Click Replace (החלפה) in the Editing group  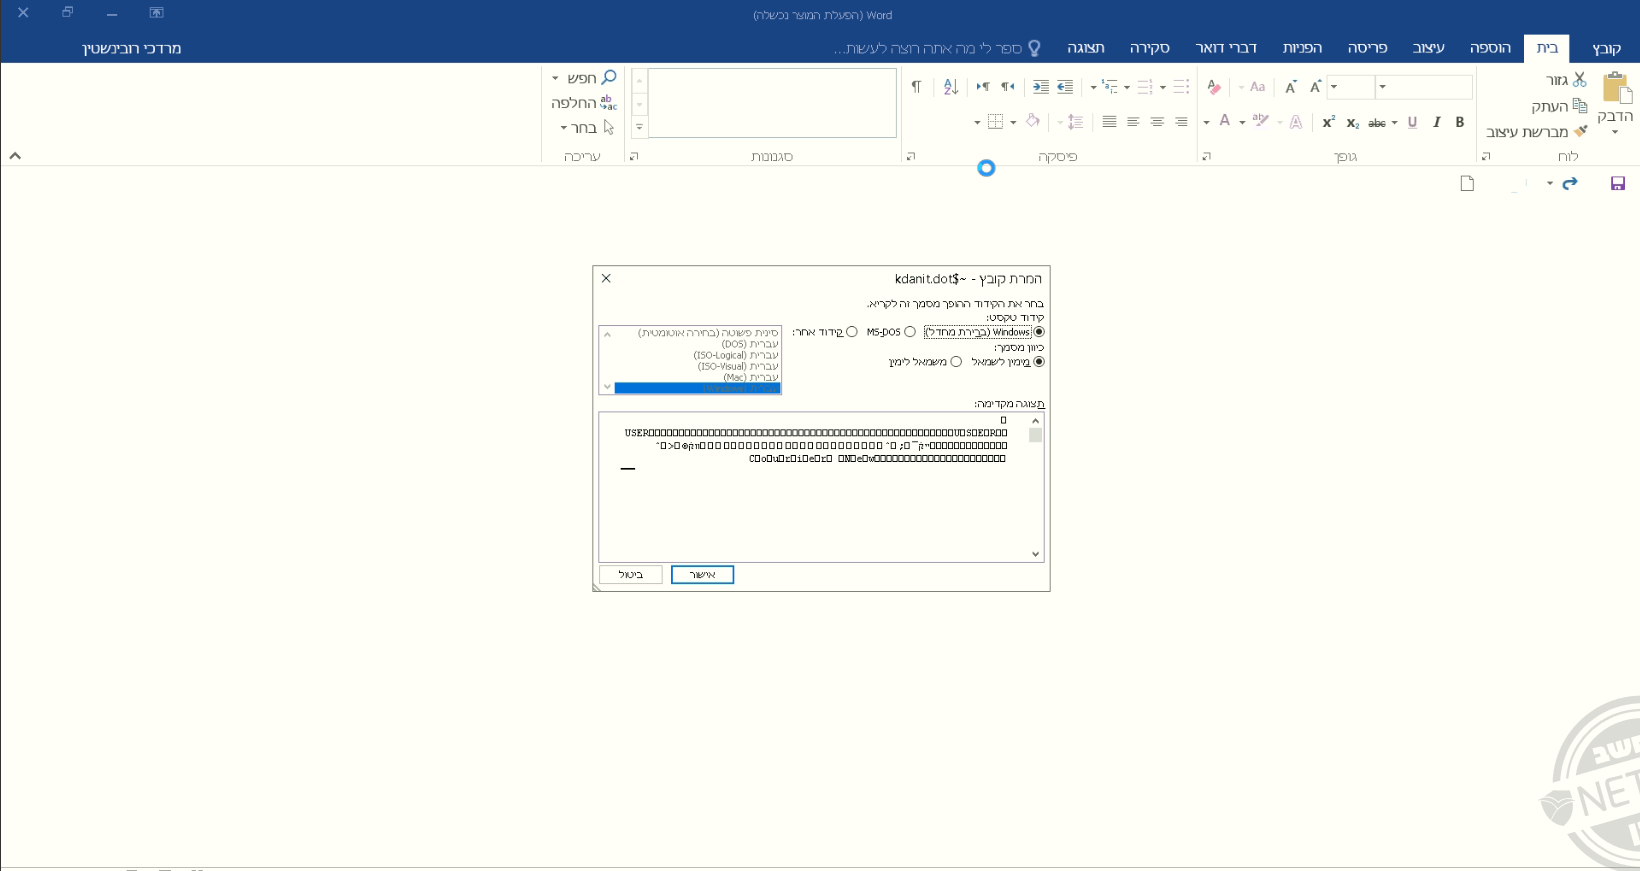click(584, 103)
